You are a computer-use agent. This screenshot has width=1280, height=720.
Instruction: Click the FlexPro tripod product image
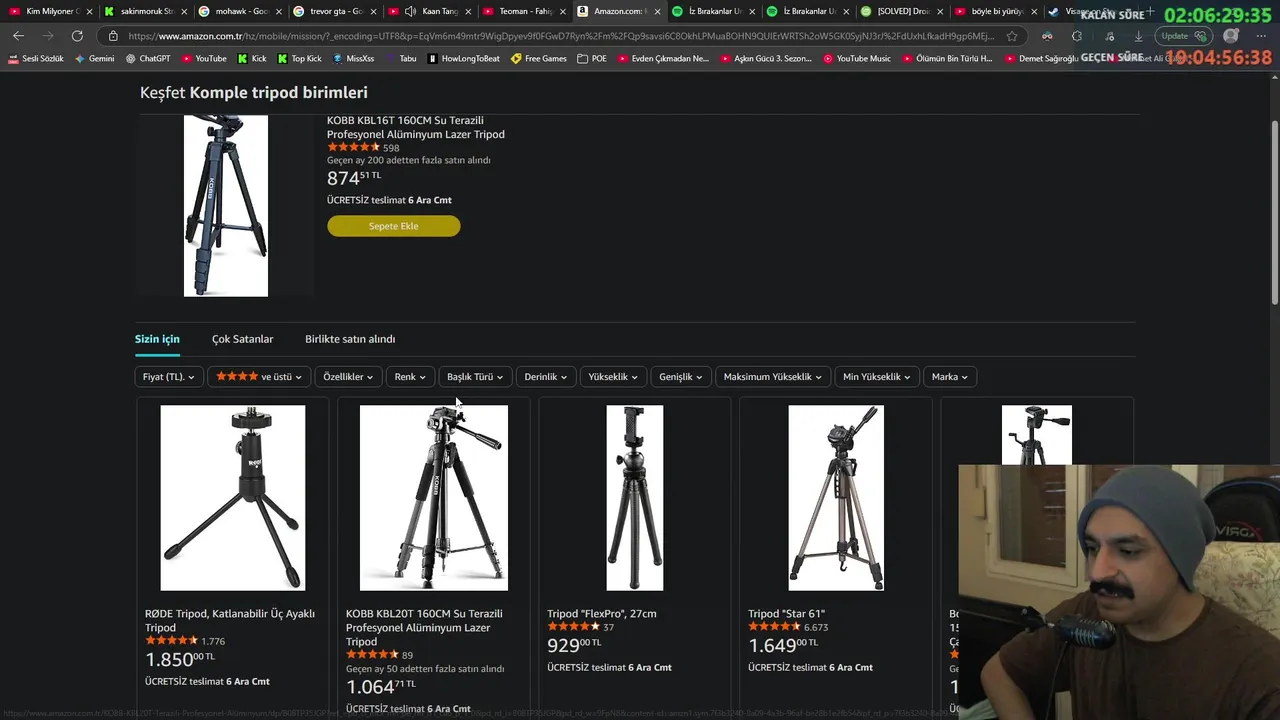tap(635, 497)
